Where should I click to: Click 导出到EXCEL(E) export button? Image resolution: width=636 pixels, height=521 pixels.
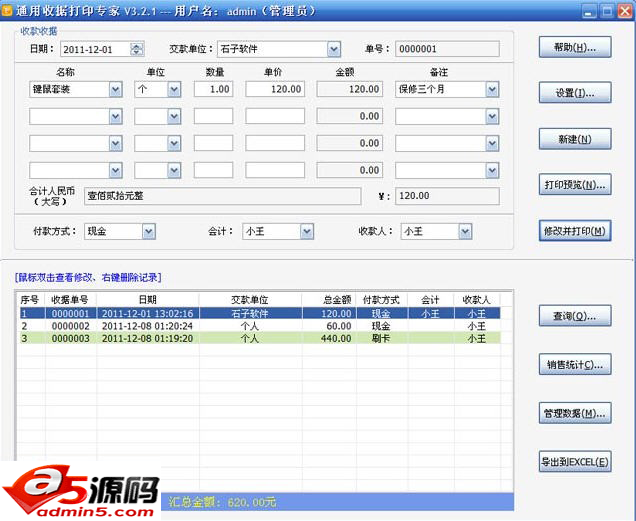pos(575,461)
